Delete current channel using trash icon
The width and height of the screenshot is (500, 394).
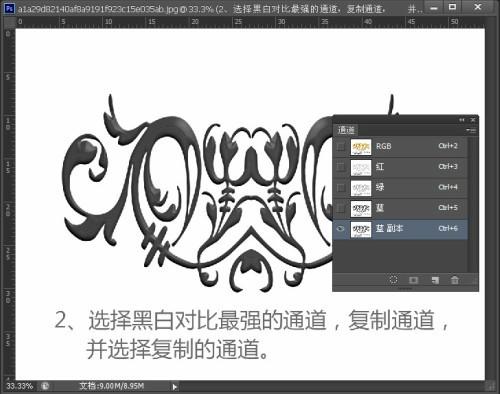tap(455, 280)
